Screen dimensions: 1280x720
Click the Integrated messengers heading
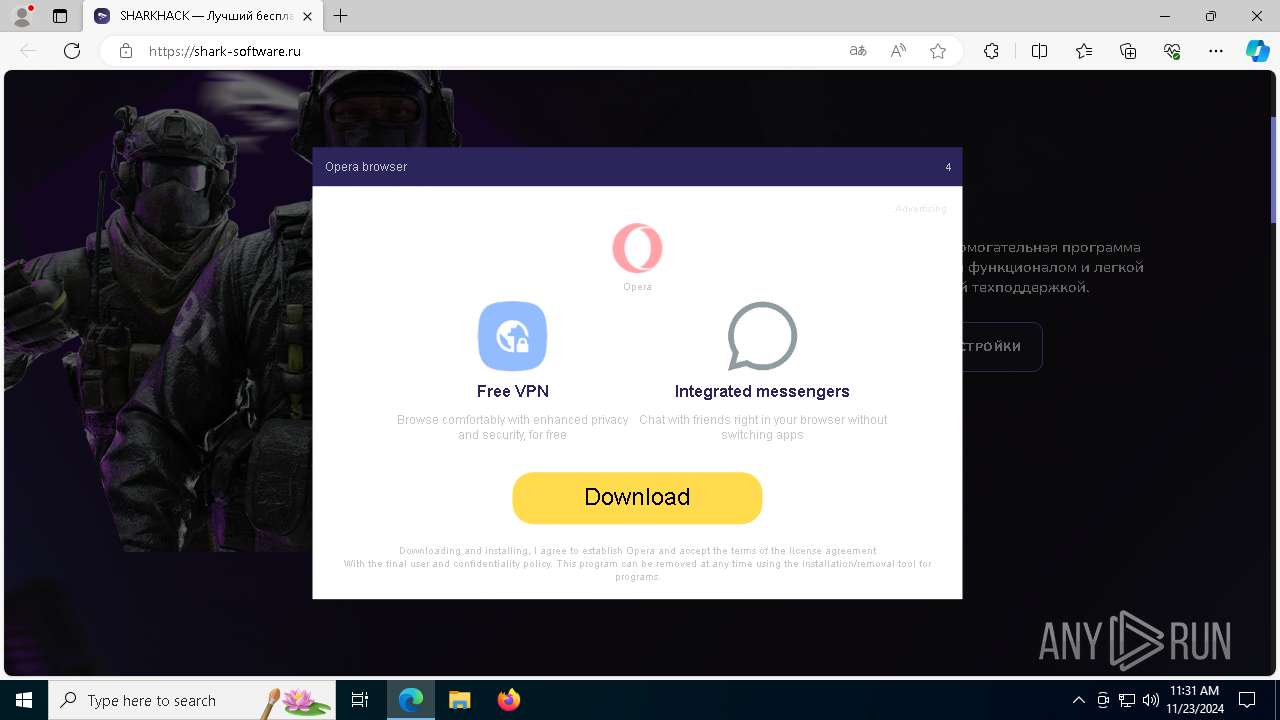[x=762, y=391]
